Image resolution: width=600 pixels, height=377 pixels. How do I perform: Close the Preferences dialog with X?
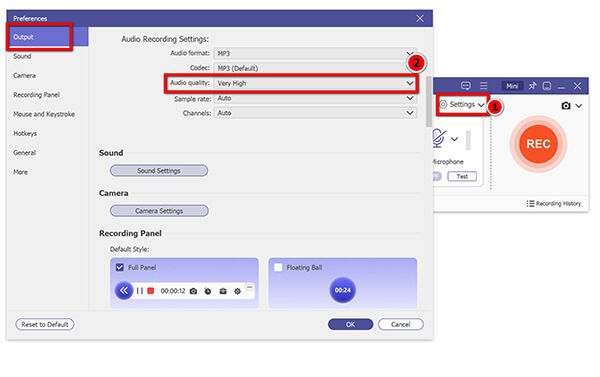click(420, 18)
